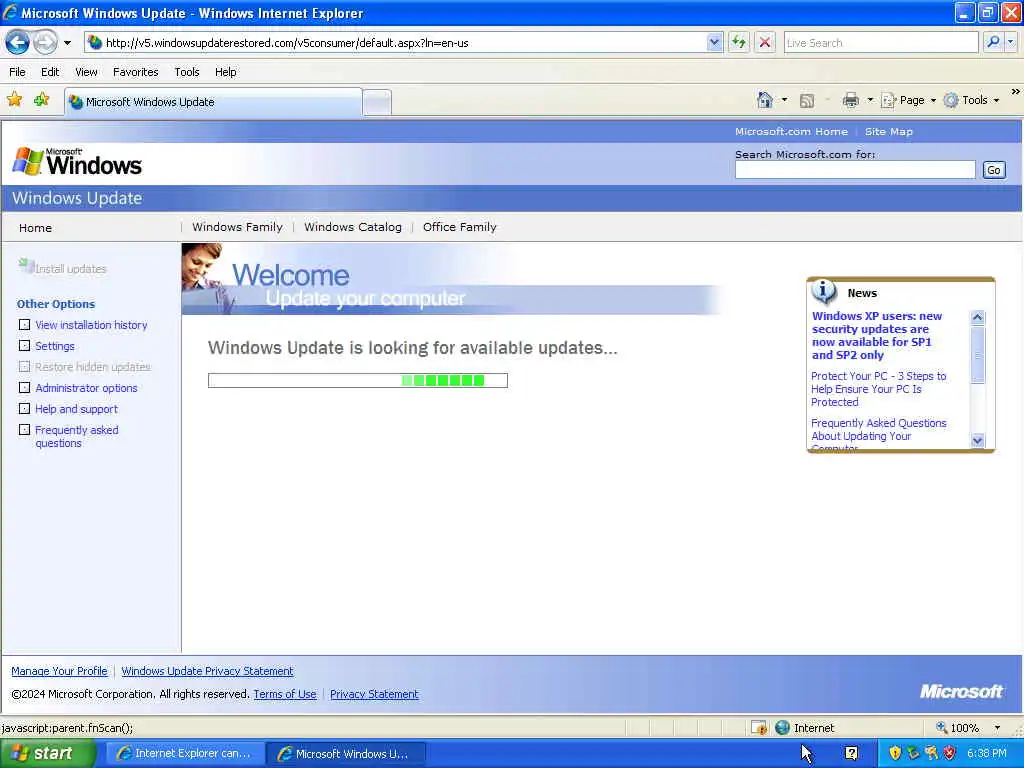Click box icon beside Administrator options

pyautogui.click(x=24, y=387)
